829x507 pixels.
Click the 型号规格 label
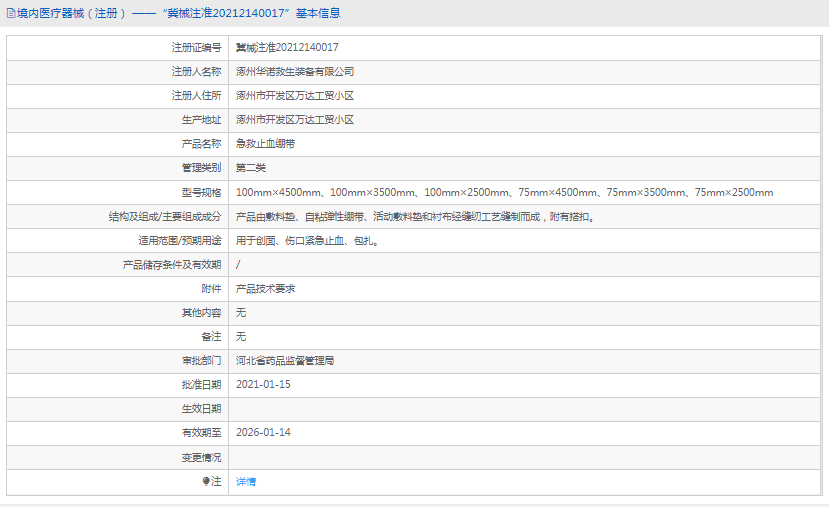201,192
